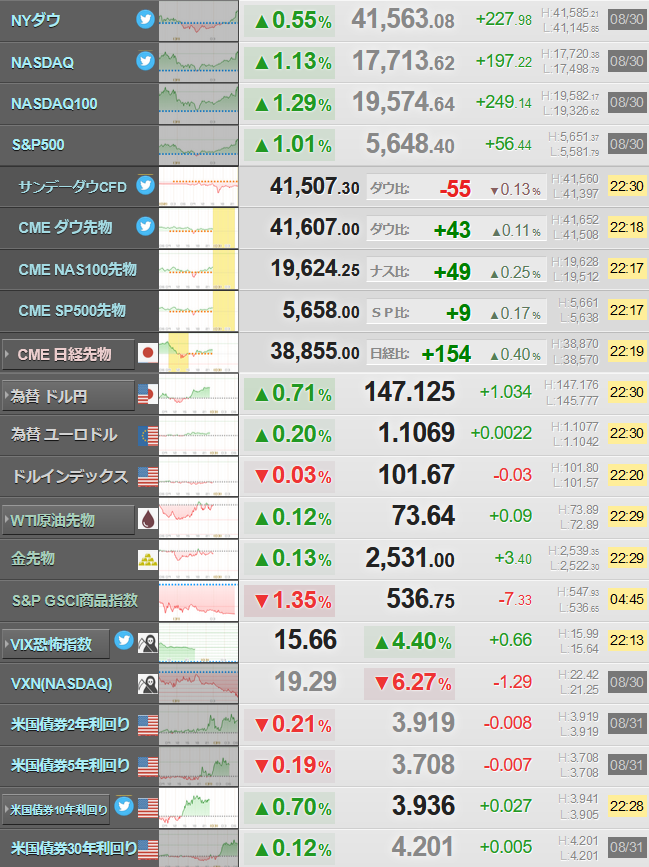Open the NASDAQ mini chart
649x867 pixels.
point(198,62)
